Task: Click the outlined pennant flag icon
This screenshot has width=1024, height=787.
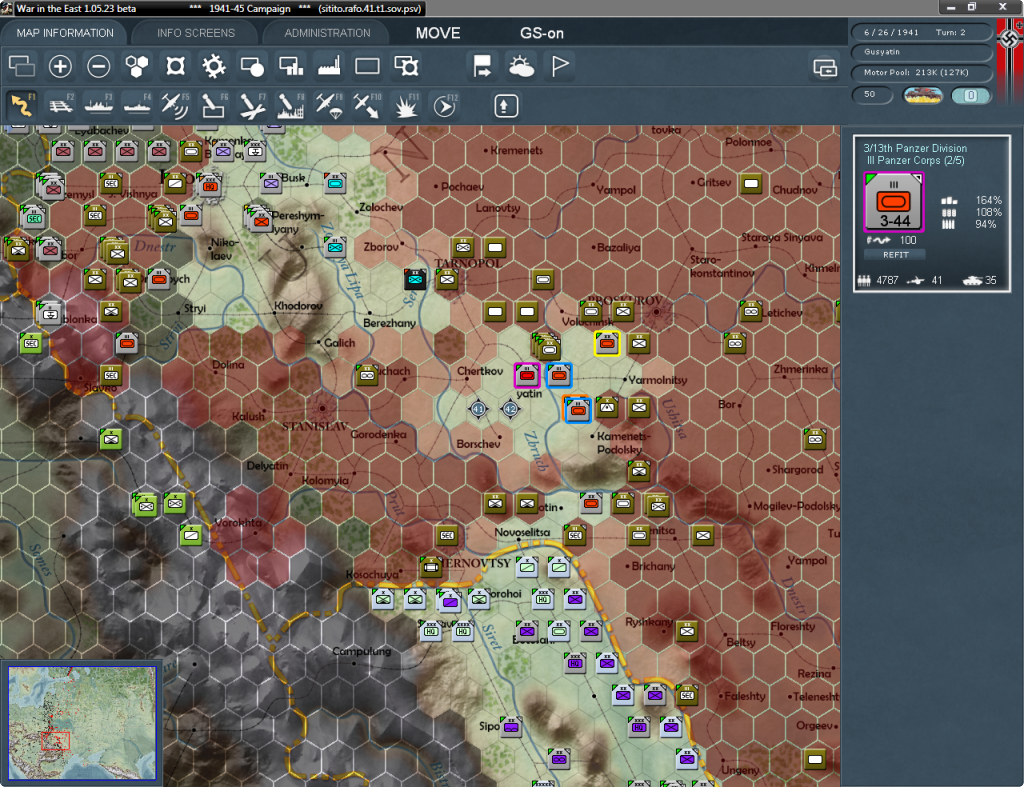Action: (560, 66)
